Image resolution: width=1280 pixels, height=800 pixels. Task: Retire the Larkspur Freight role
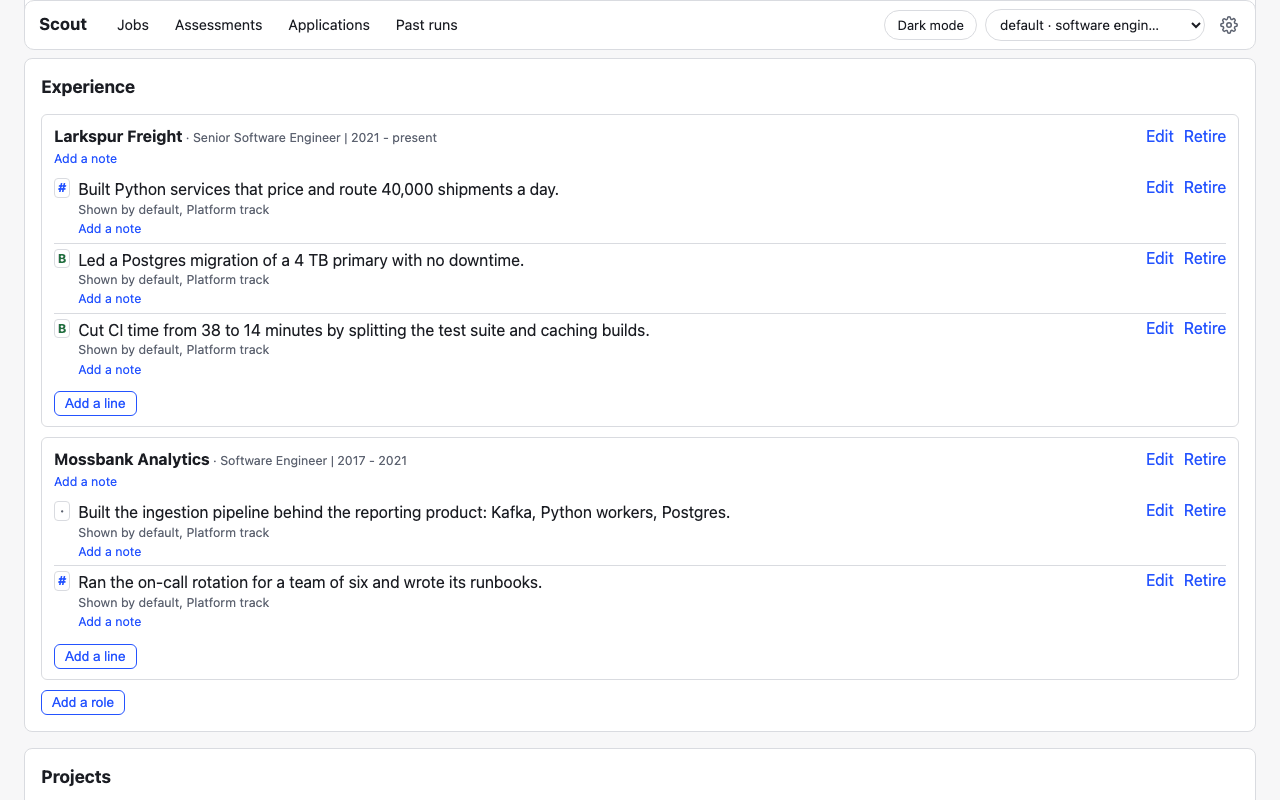tap(1205, 136)
